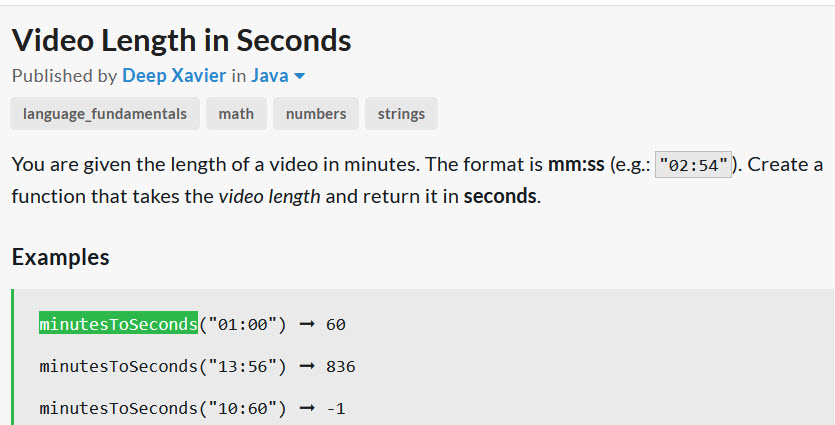Filter by language_fundamentals tag

105,113
